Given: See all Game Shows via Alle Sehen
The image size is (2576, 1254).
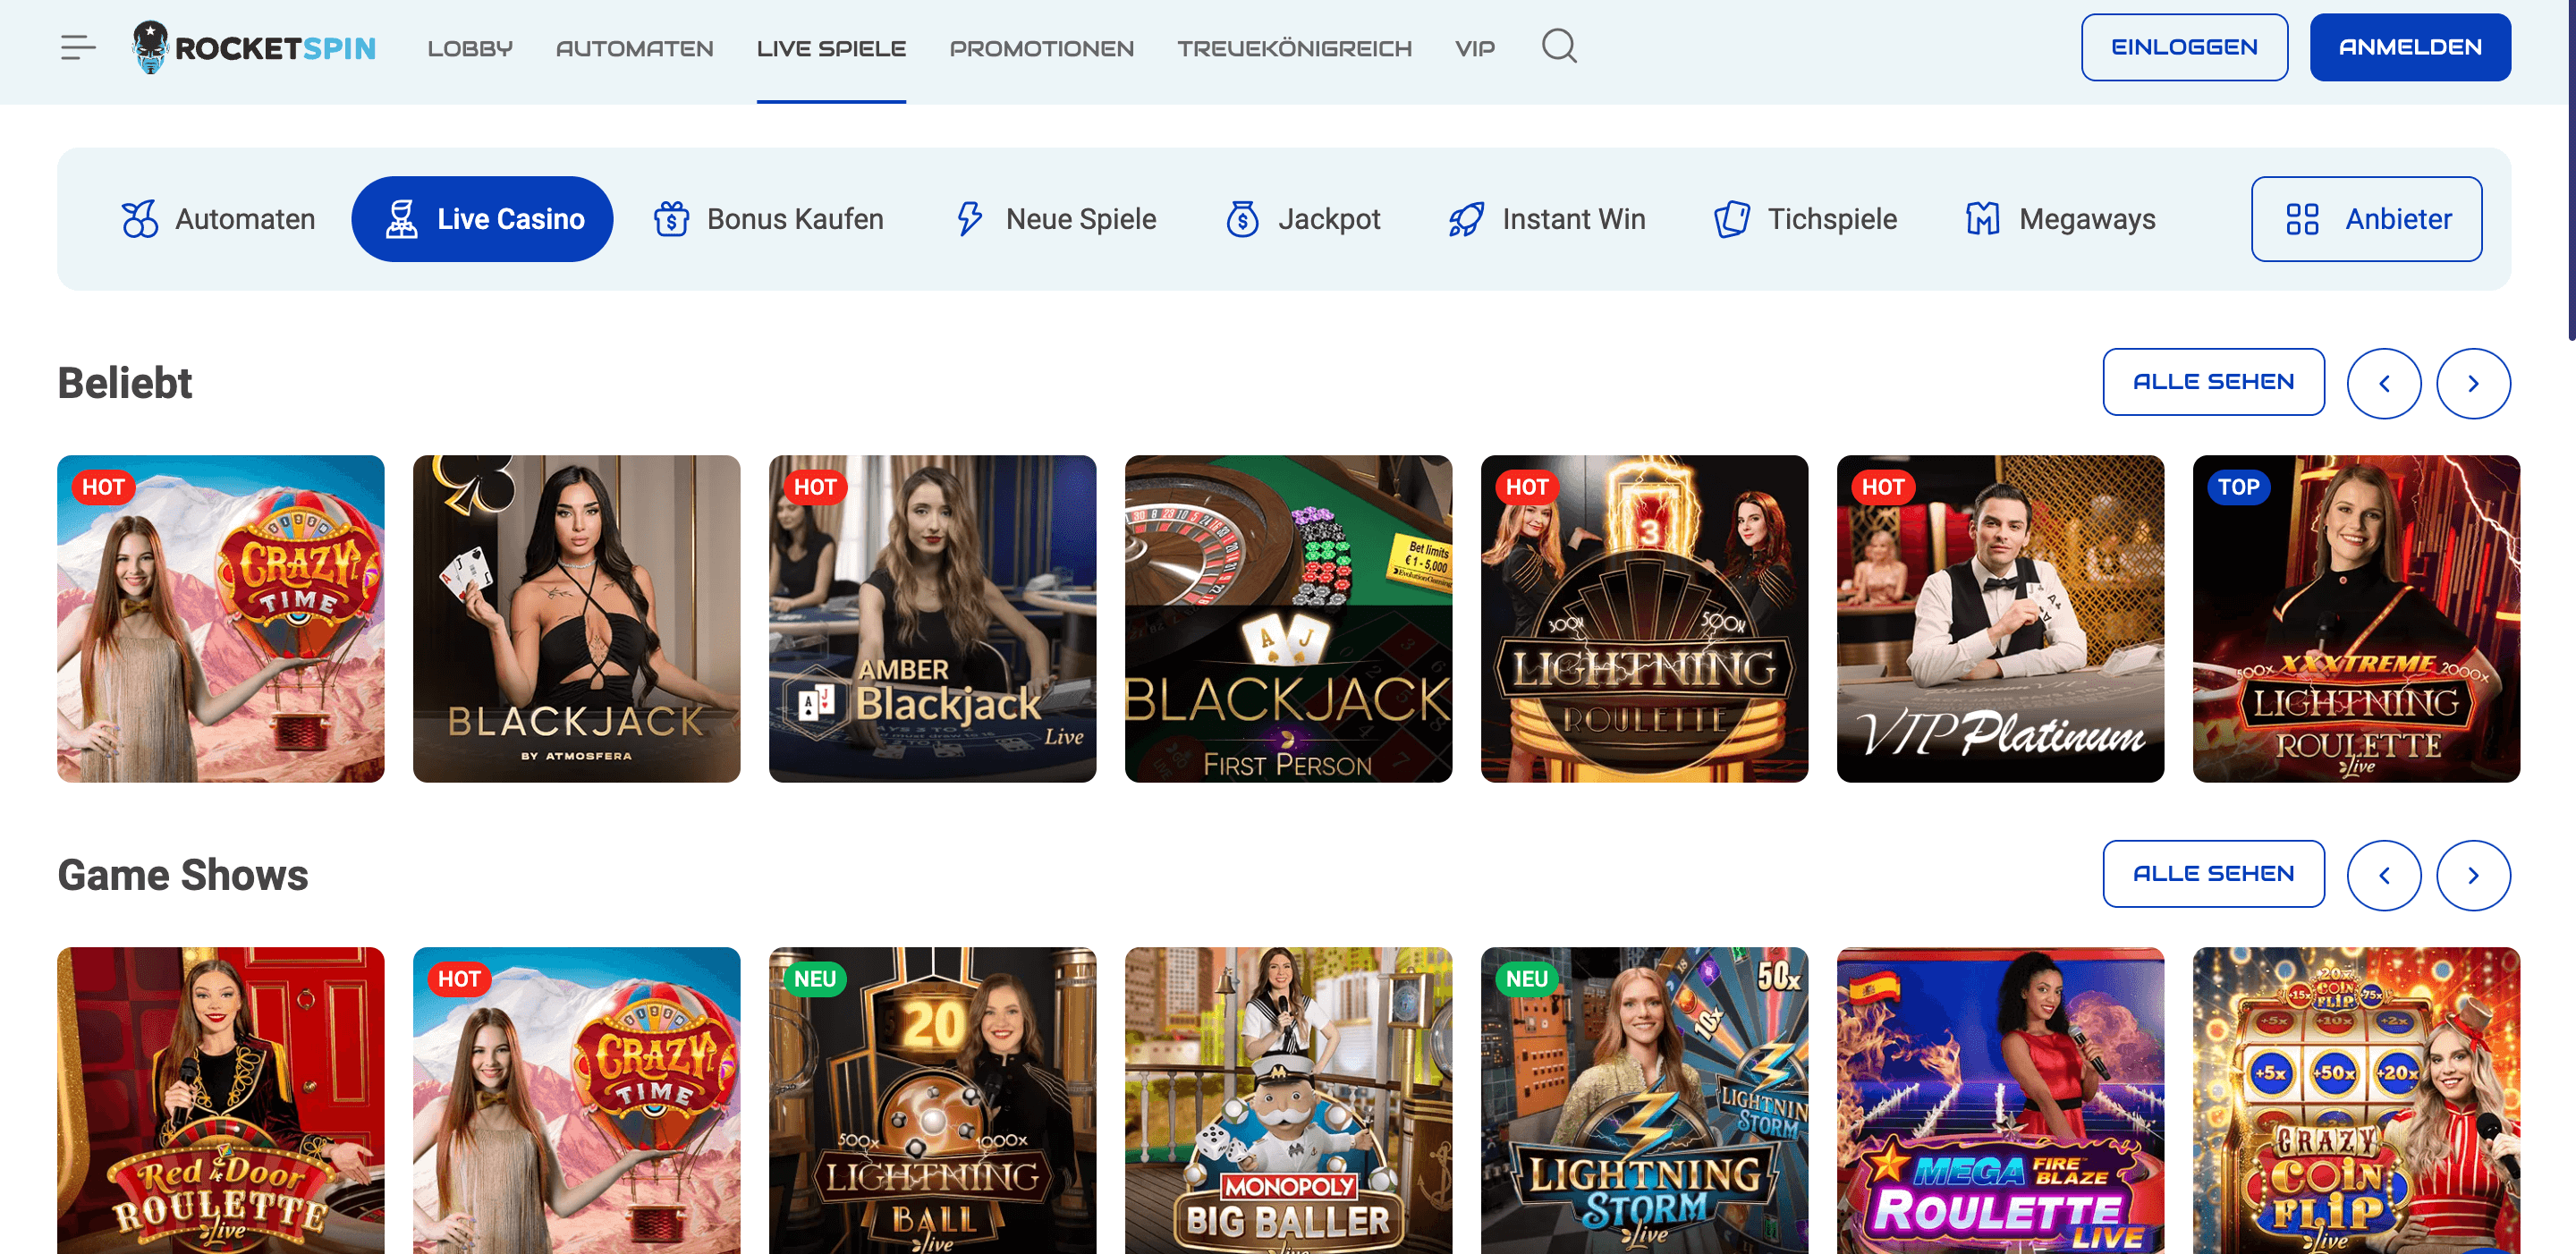Looking at the screenshot, I should pyautogui.click(x=2212, y=874).
